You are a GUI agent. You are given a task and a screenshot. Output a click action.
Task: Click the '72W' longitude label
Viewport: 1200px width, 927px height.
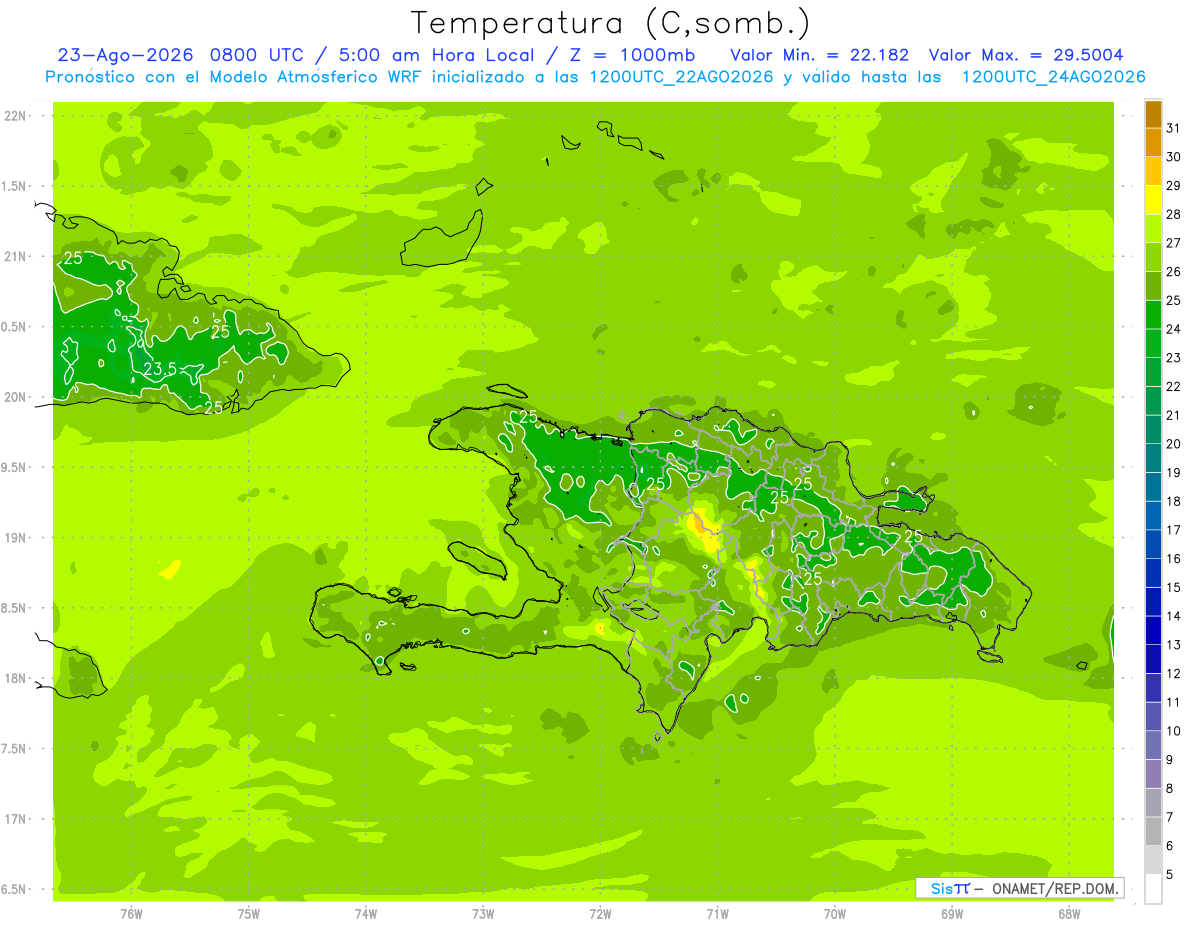(x=600, y=913)
